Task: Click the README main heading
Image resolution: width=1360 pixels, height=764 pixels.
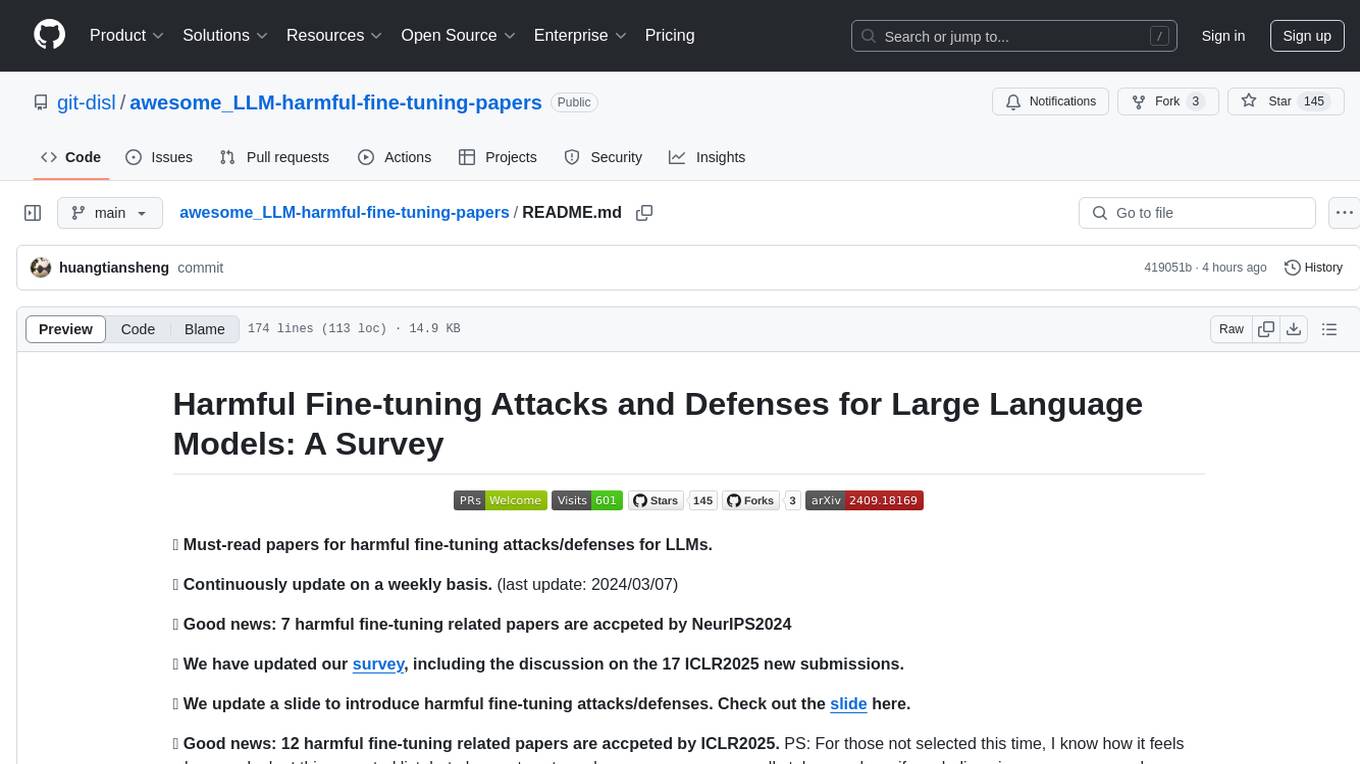Action: (658, 423)
